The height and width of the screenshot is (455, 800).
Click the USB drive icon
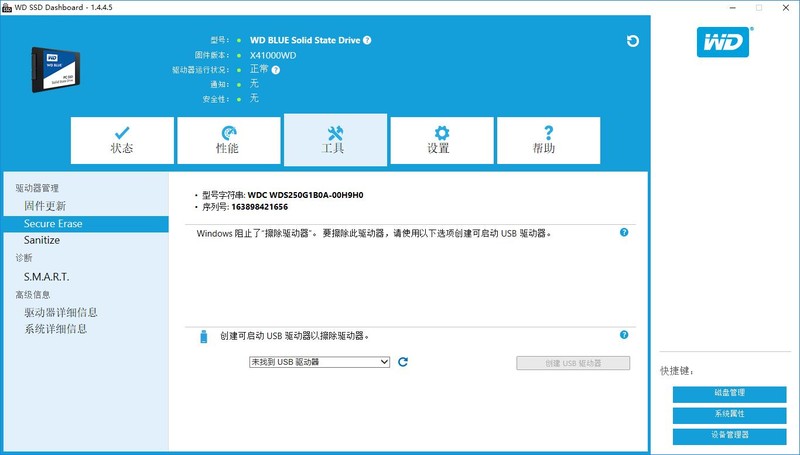[x=204, y=336]
